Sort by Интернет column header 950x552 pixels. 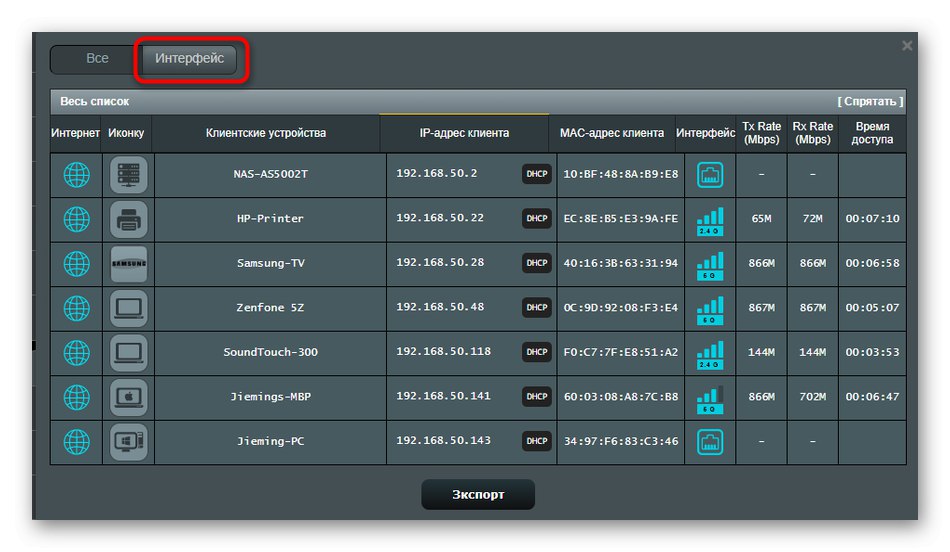75,133
